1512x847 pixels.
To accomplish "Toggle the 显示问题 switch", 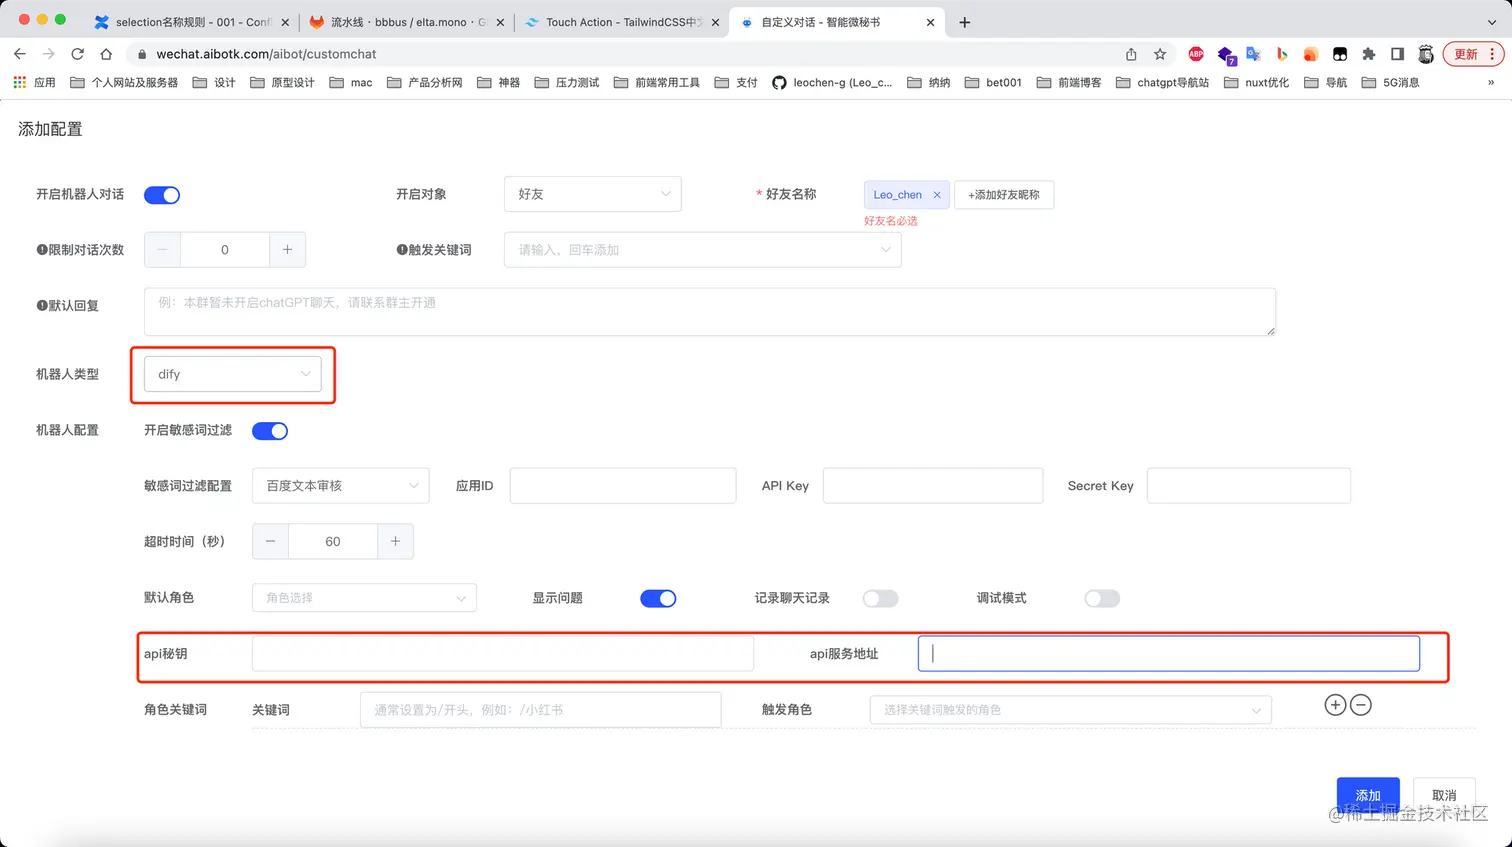I will (658, 598).
